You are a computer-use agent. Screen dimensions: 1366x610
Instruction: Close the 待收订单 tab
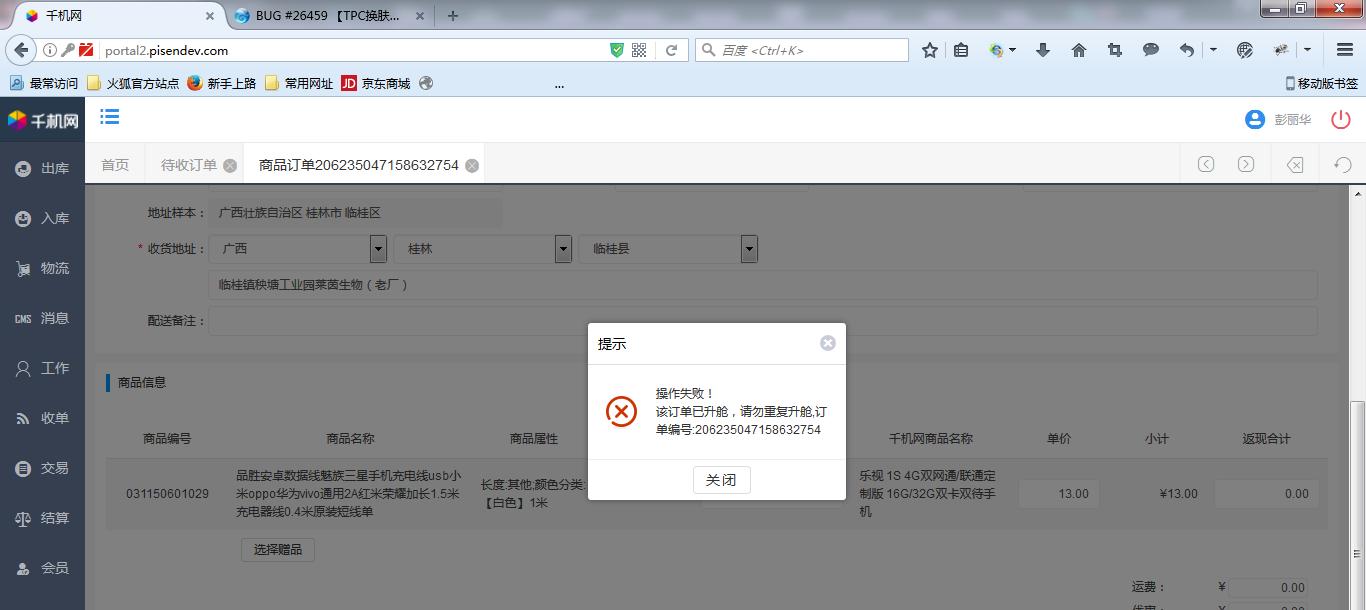tap(230, 166)
